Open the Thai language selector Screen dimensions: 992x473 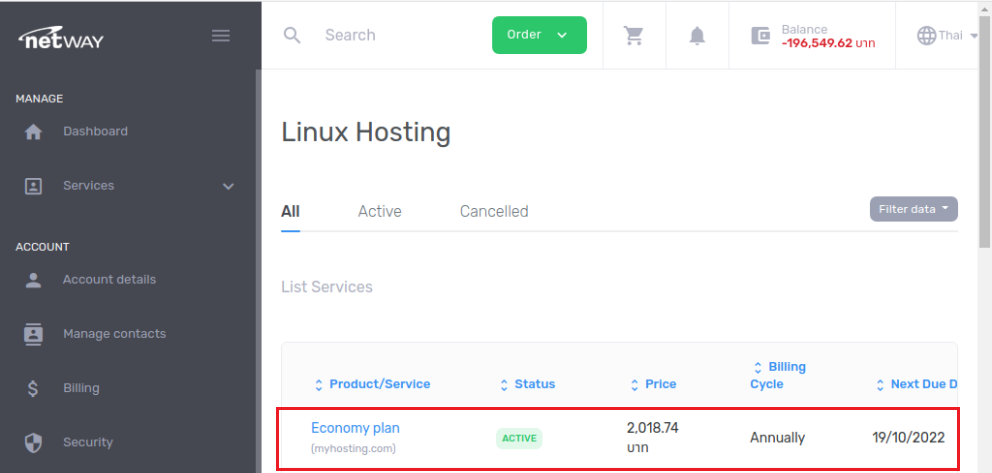click(946, 35)
